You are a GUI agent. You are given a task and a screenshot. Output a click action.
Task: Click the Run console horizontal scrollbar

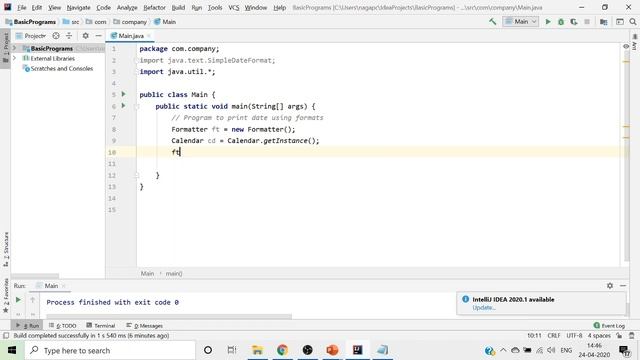[169, 316]
